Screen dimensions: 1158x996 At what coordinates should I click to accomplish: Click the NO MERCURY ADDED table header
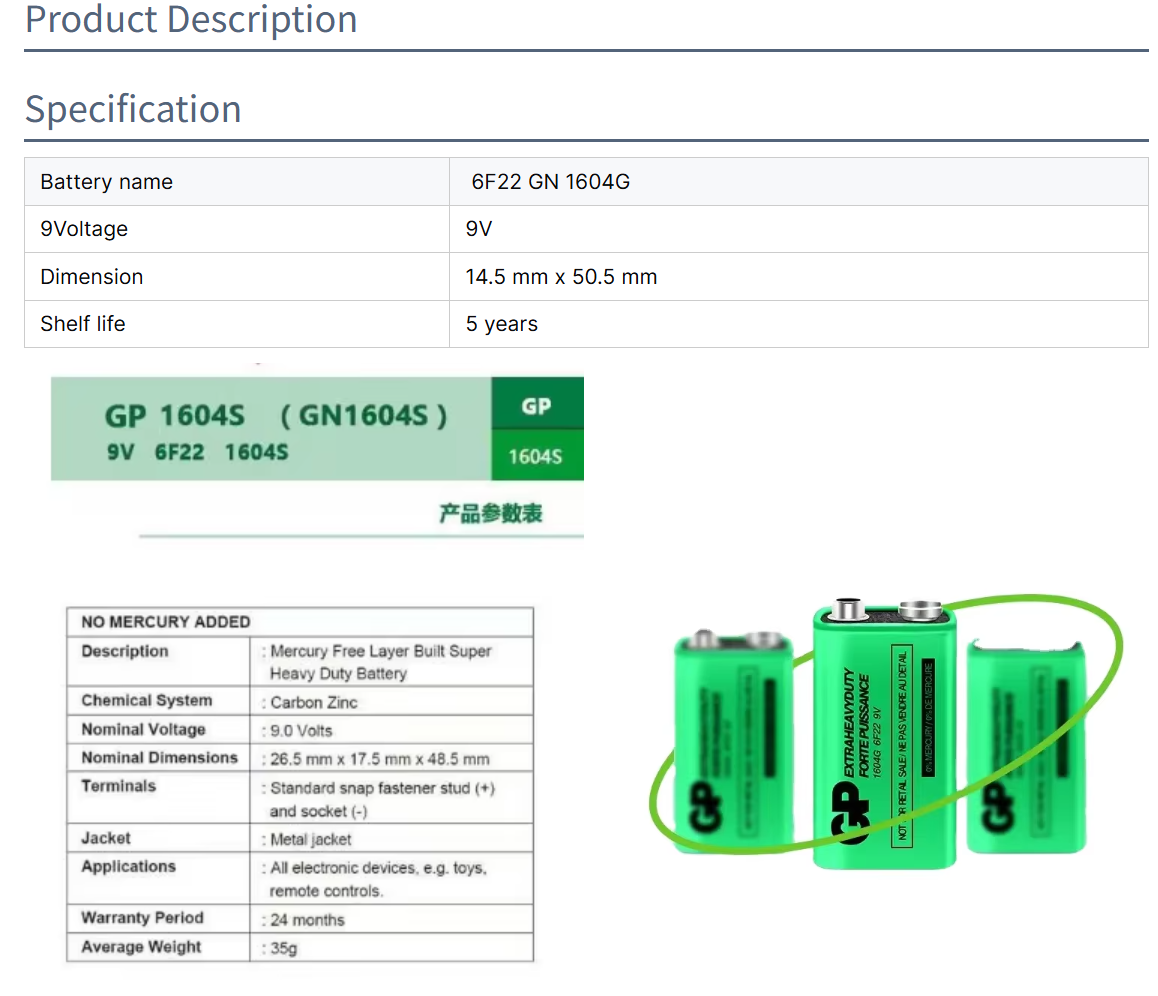tap(300, 622)
